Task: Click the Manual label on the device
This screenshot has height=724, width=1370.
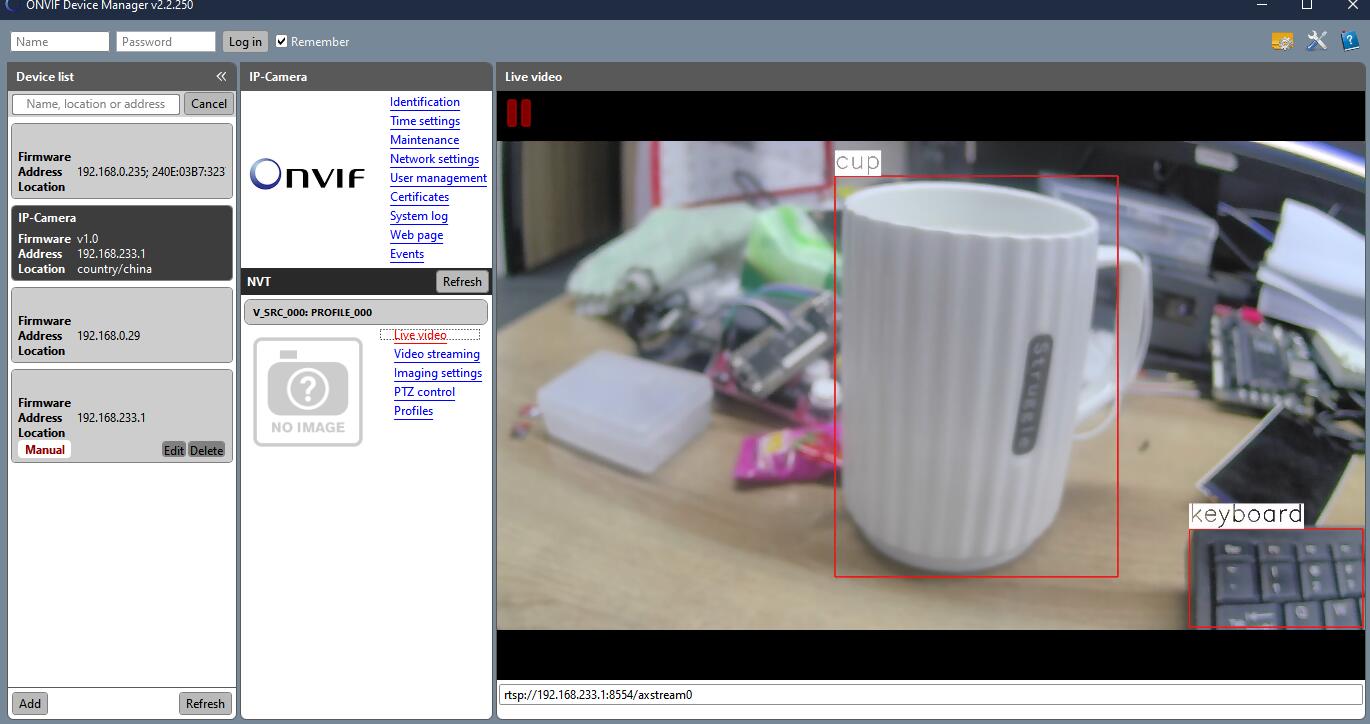Action: coord(45,450)
